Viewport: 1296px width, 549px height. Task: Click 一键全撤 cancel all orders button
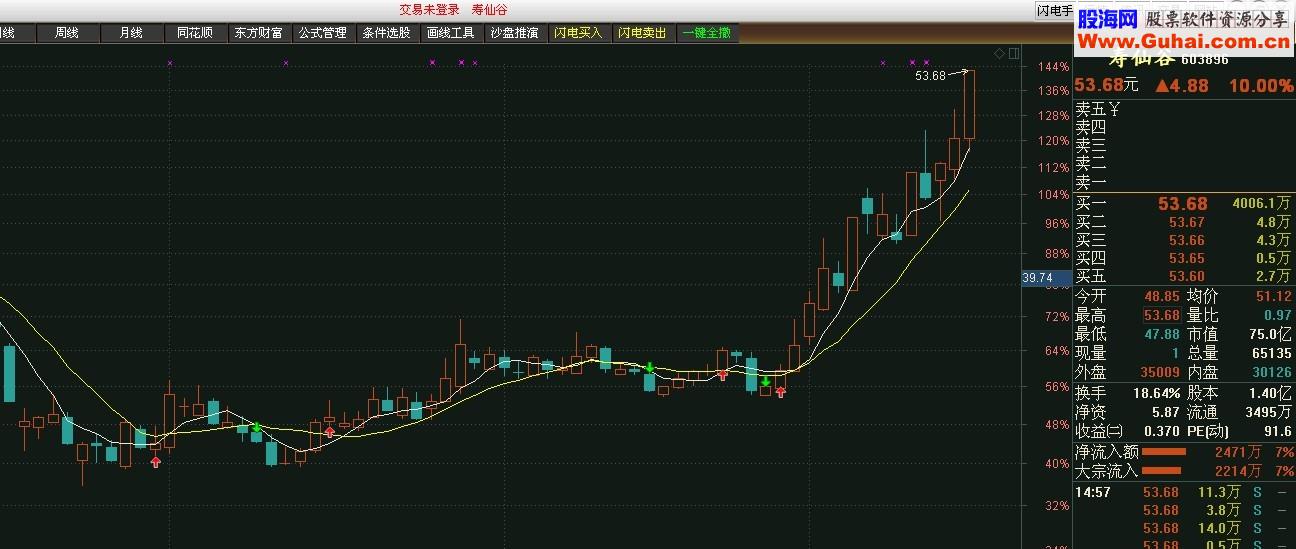click(706, 33)
